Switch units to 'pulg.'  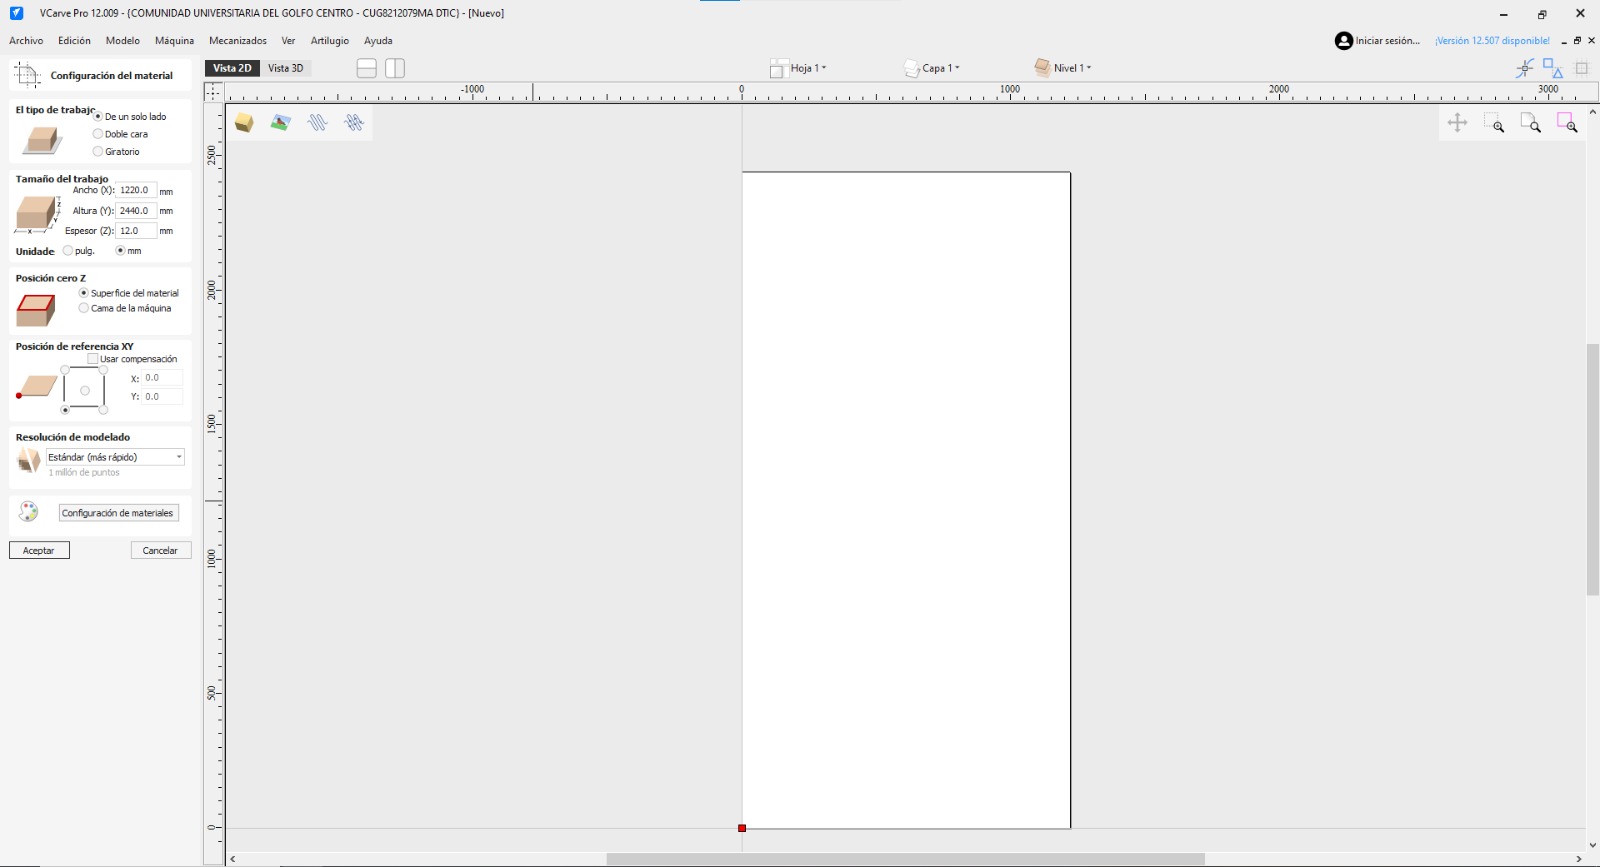68,251
